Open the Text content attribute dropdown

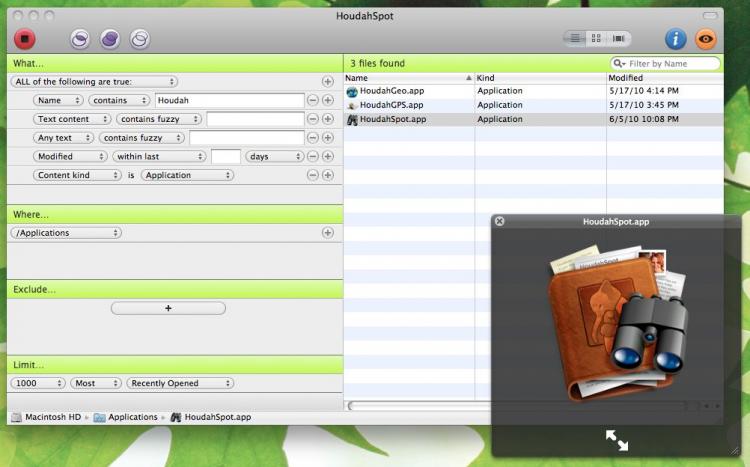coord(72,119)
